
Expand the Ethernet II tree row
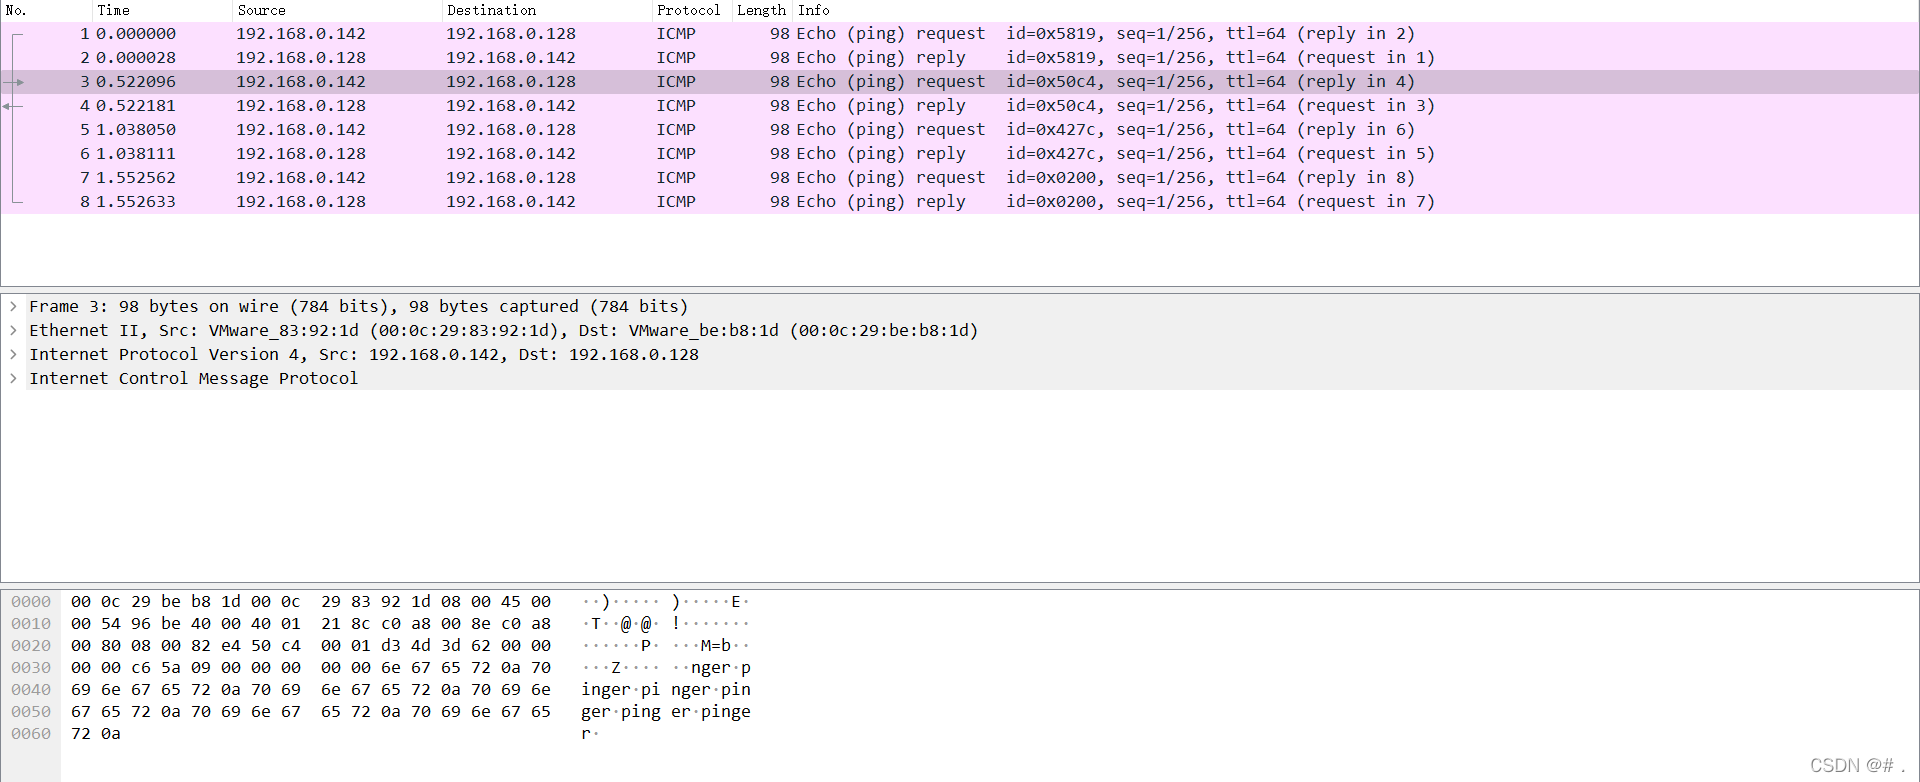[13, 331]
